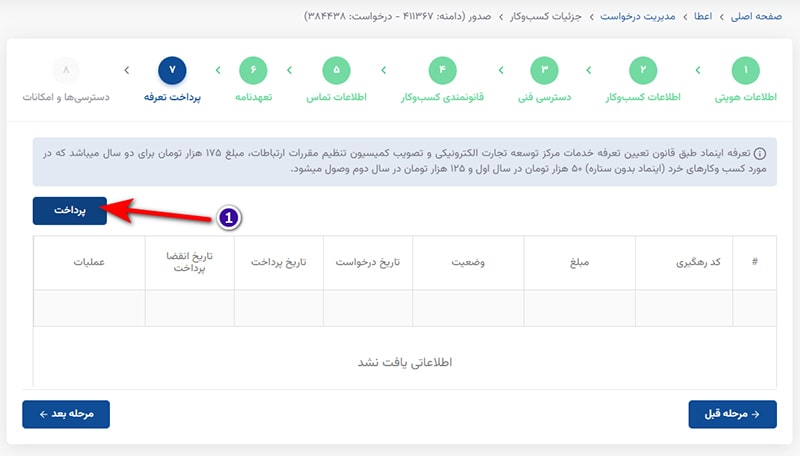The width and height of the screenshot is (800, 456).
Task: Go back with مرحله قبل button
Action: tap(733, 414)
